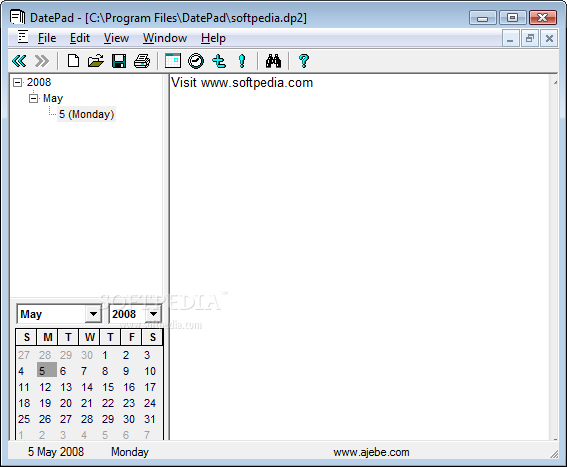This screenshot has width=567, height=467.
Task: Go to next entry with double-right arrows
Action: click(x=42, y=61)
